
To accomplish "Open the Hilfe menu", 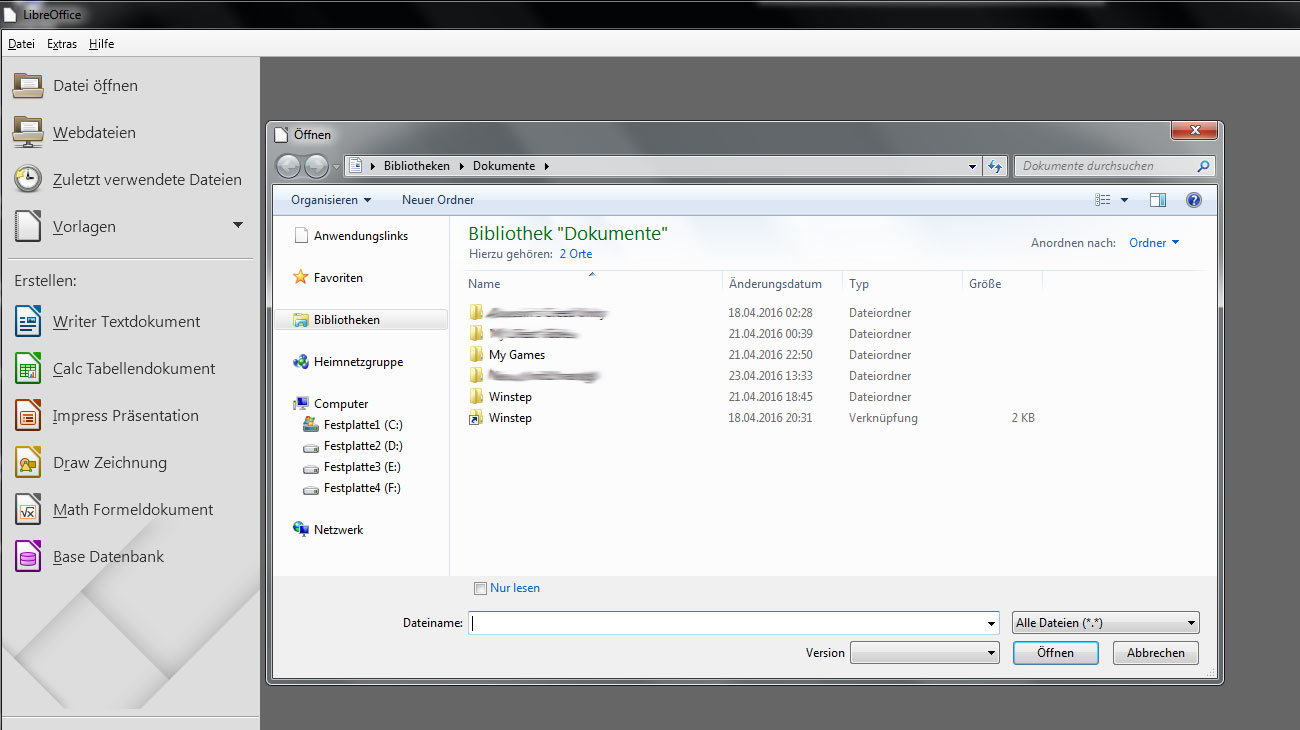I will 101,44.
